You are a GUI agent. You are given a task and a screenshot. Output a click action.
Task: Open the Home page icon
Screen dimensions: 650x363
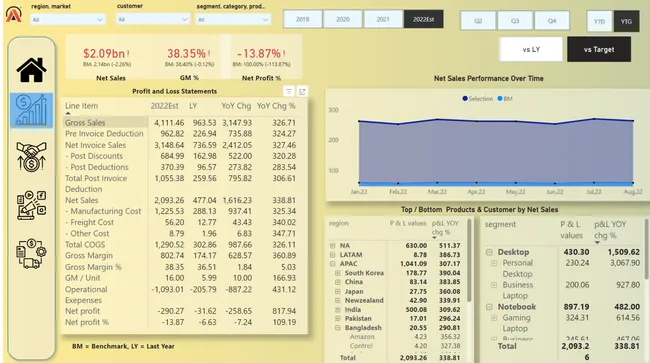[32, 70]
